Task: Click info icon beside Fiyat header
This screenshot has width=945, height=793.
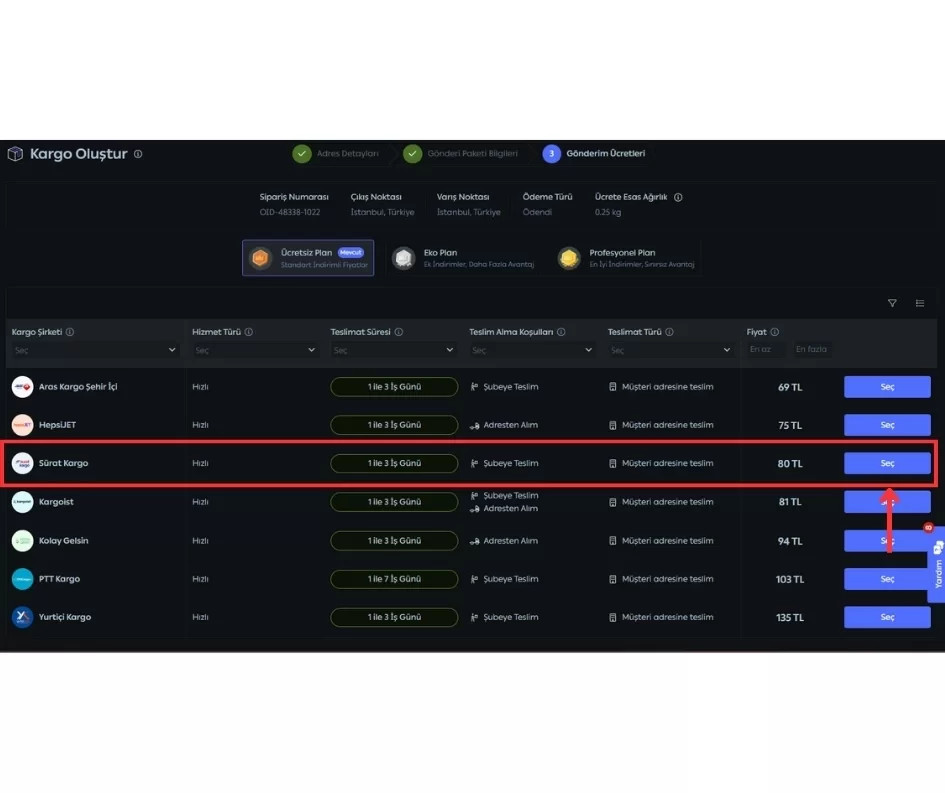Action: click(x=775, y=332)
